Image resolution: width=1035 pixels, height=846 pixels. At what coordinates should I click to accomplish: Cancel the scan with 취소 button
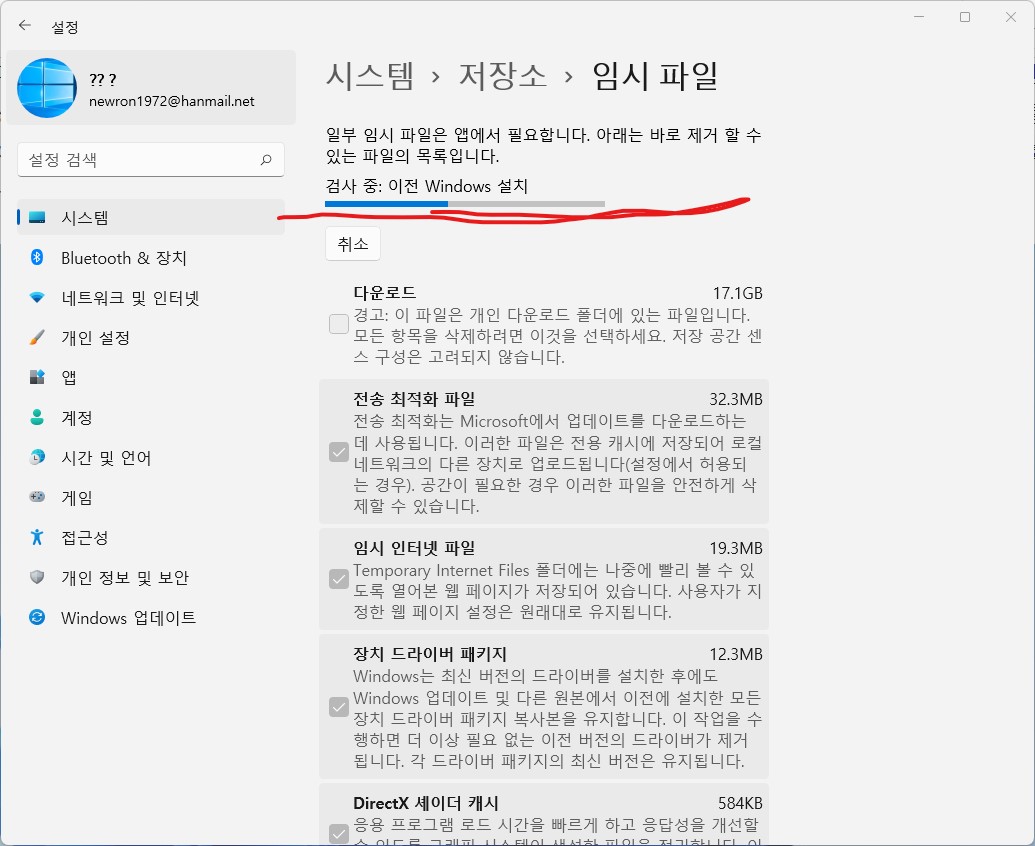click(352, 244)
